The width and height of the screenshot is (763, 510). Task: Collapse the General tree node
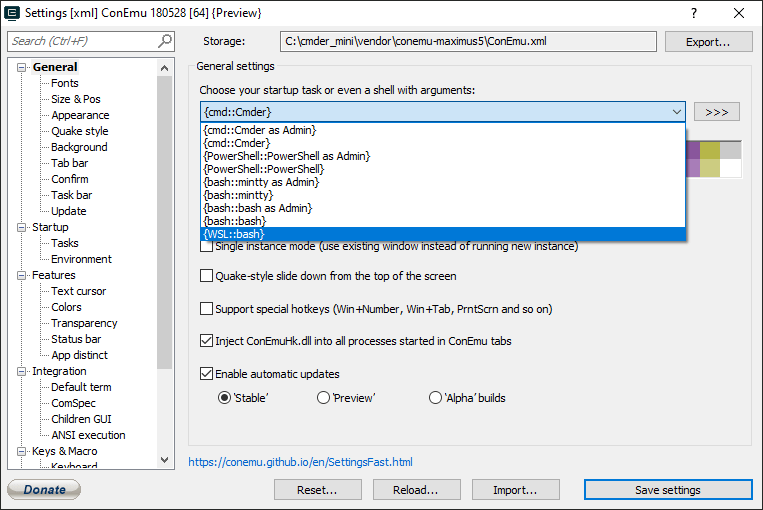pos(21,67)
